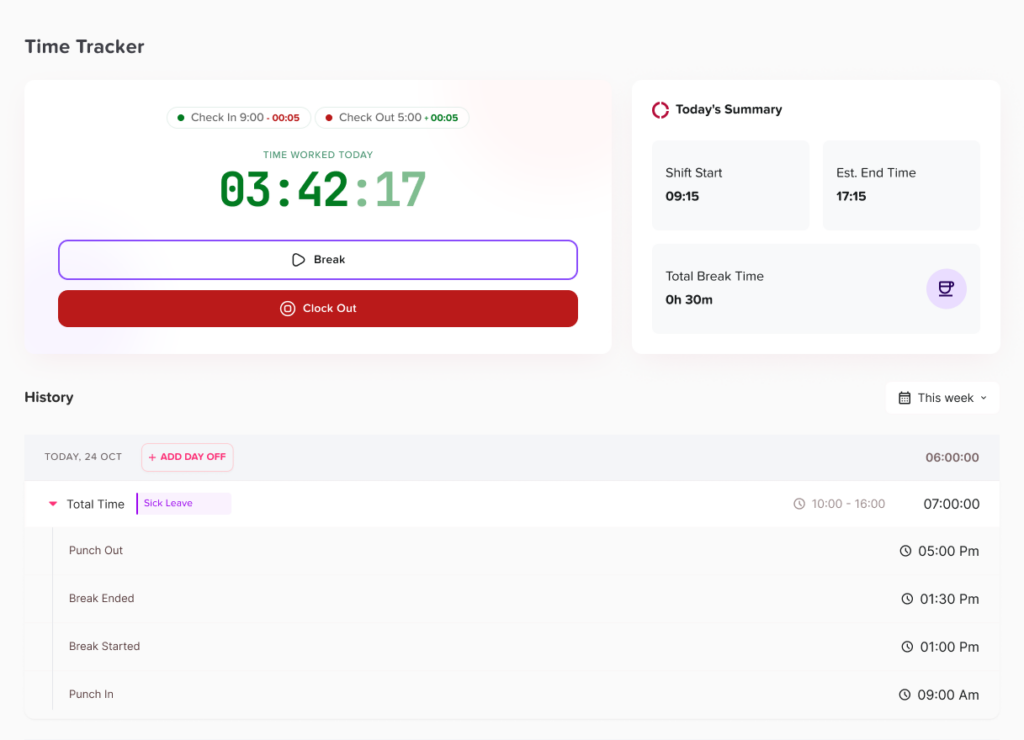Image resolution: width=1024 pixels, height=740 pixels.
Task: Click the red dot on Check Out
Action: pos(328,118)
